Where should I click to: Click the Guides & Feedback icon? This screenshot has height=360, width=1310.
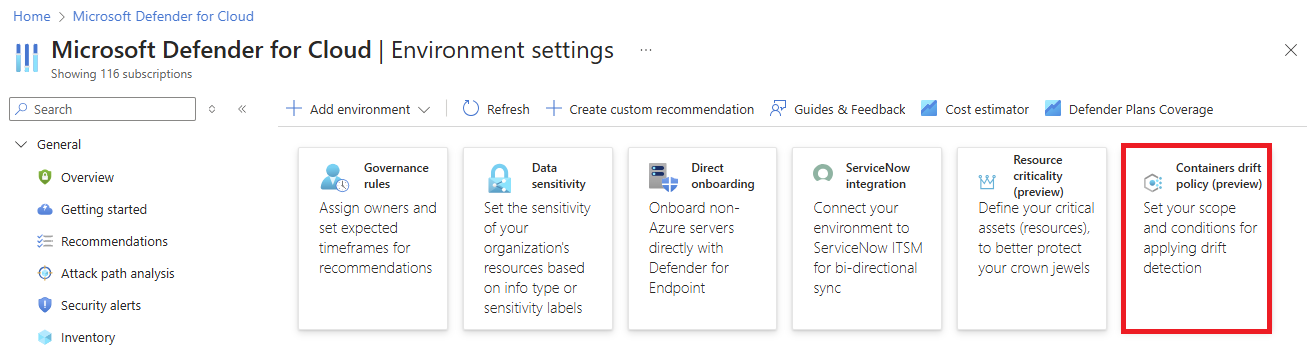(x=778, y=109)
